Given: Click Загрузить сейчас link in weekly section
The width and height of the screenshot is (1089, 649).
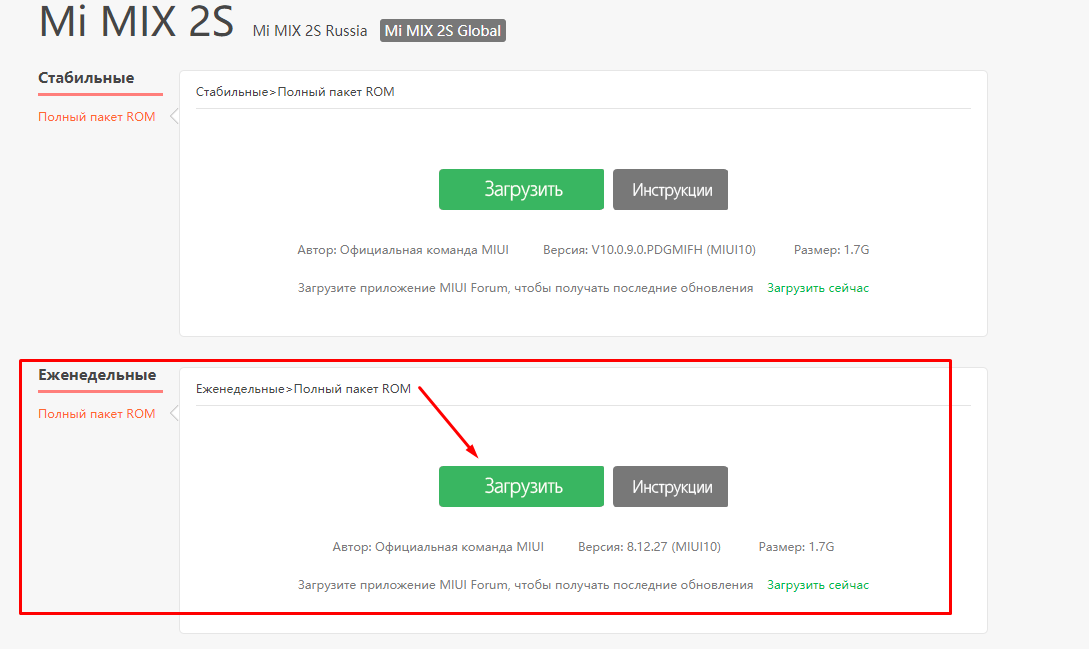Looking at the screenshot, I should [x=818, y=585].
